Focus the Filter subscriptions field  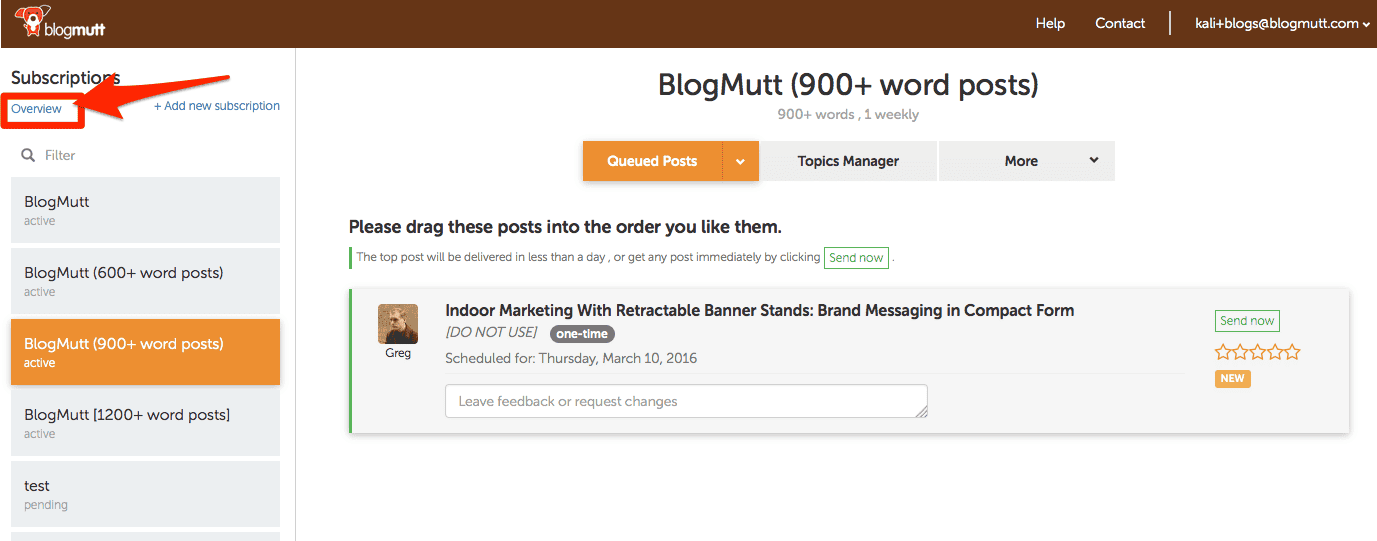146,155
